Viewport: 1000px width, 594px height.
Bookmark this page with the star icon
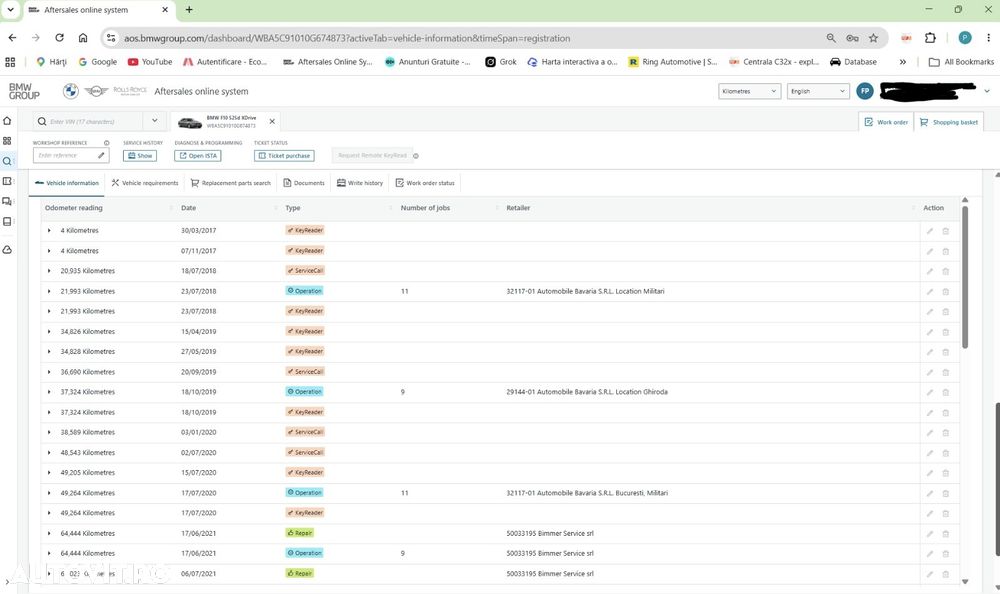(873, 38)
